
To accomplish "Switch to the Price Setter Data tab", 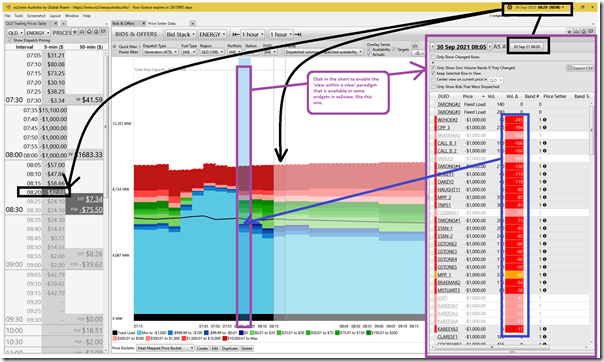I will [161, 23].
